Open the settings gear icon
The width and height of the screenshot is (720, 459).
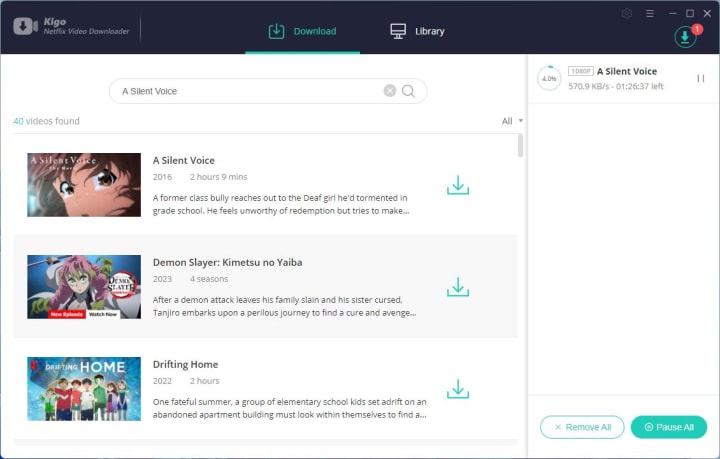pos(627,13)
